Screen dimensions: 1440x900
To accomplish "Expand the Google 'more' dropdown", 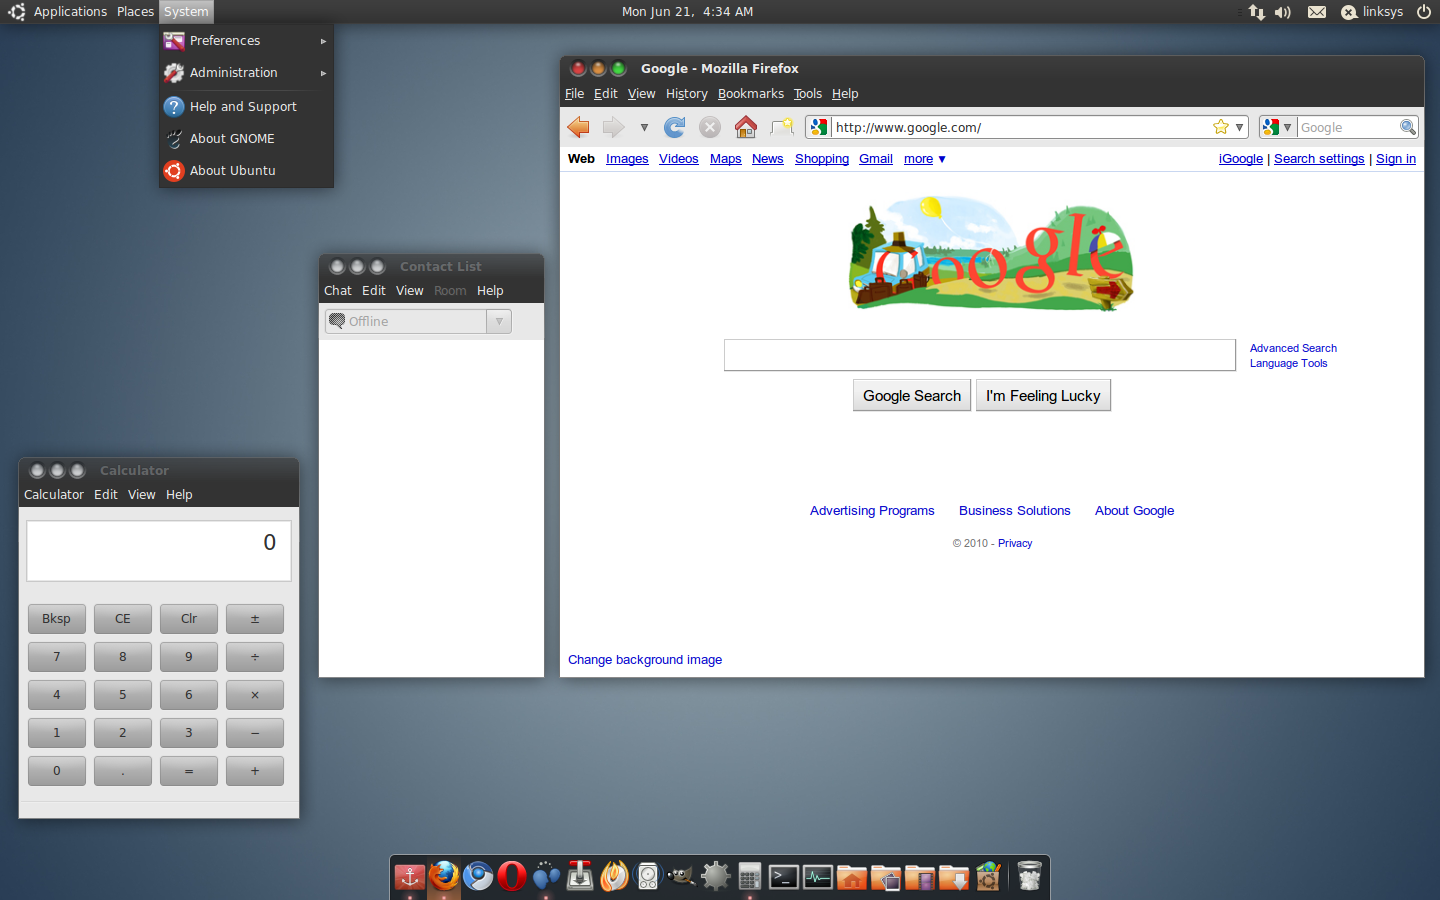I will 925,159.
